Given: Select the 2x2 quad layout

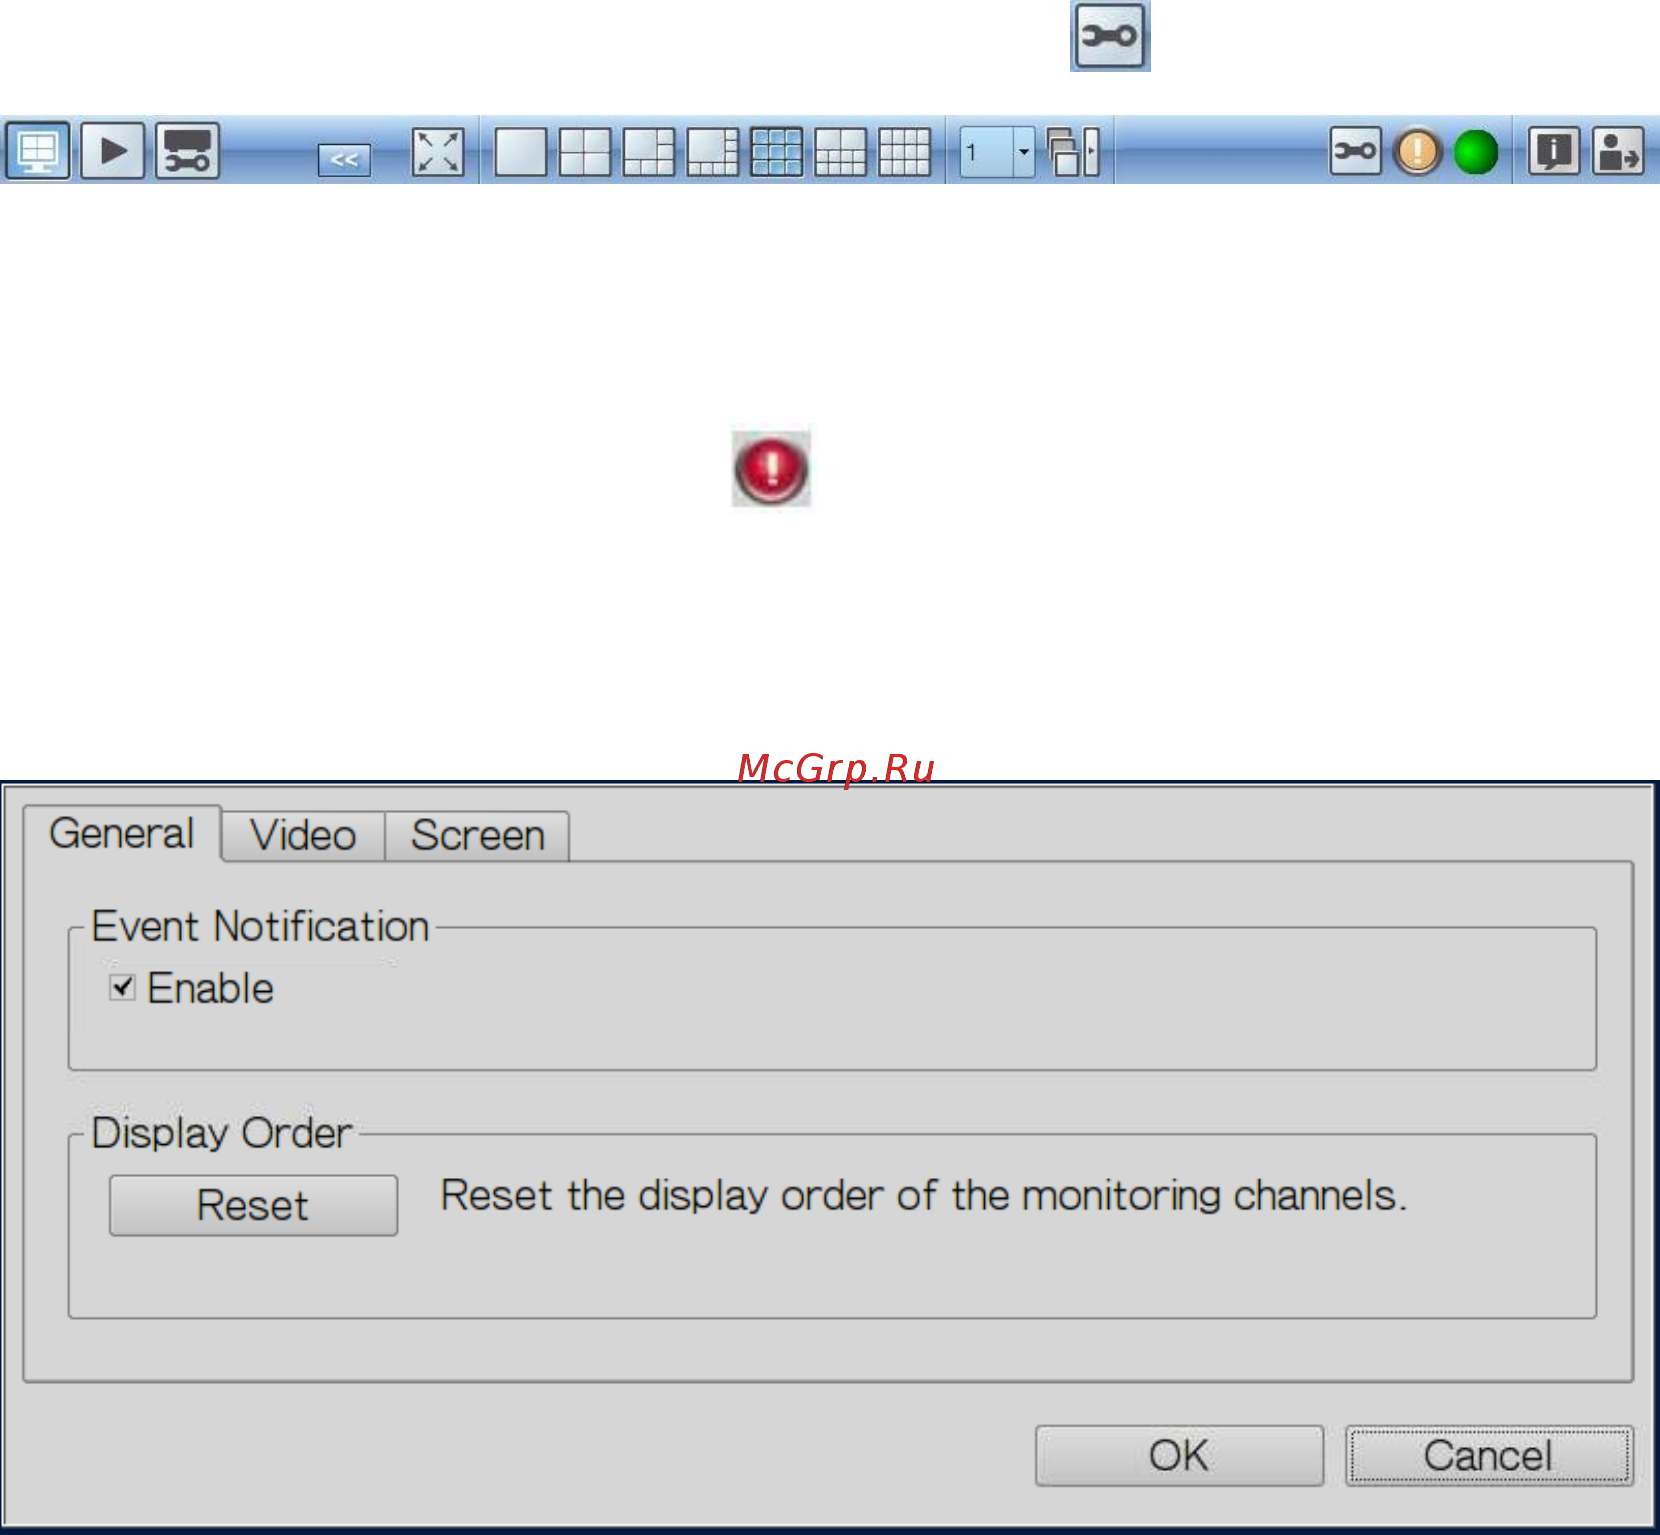Looking at the screenshot, I should (584, 152).
